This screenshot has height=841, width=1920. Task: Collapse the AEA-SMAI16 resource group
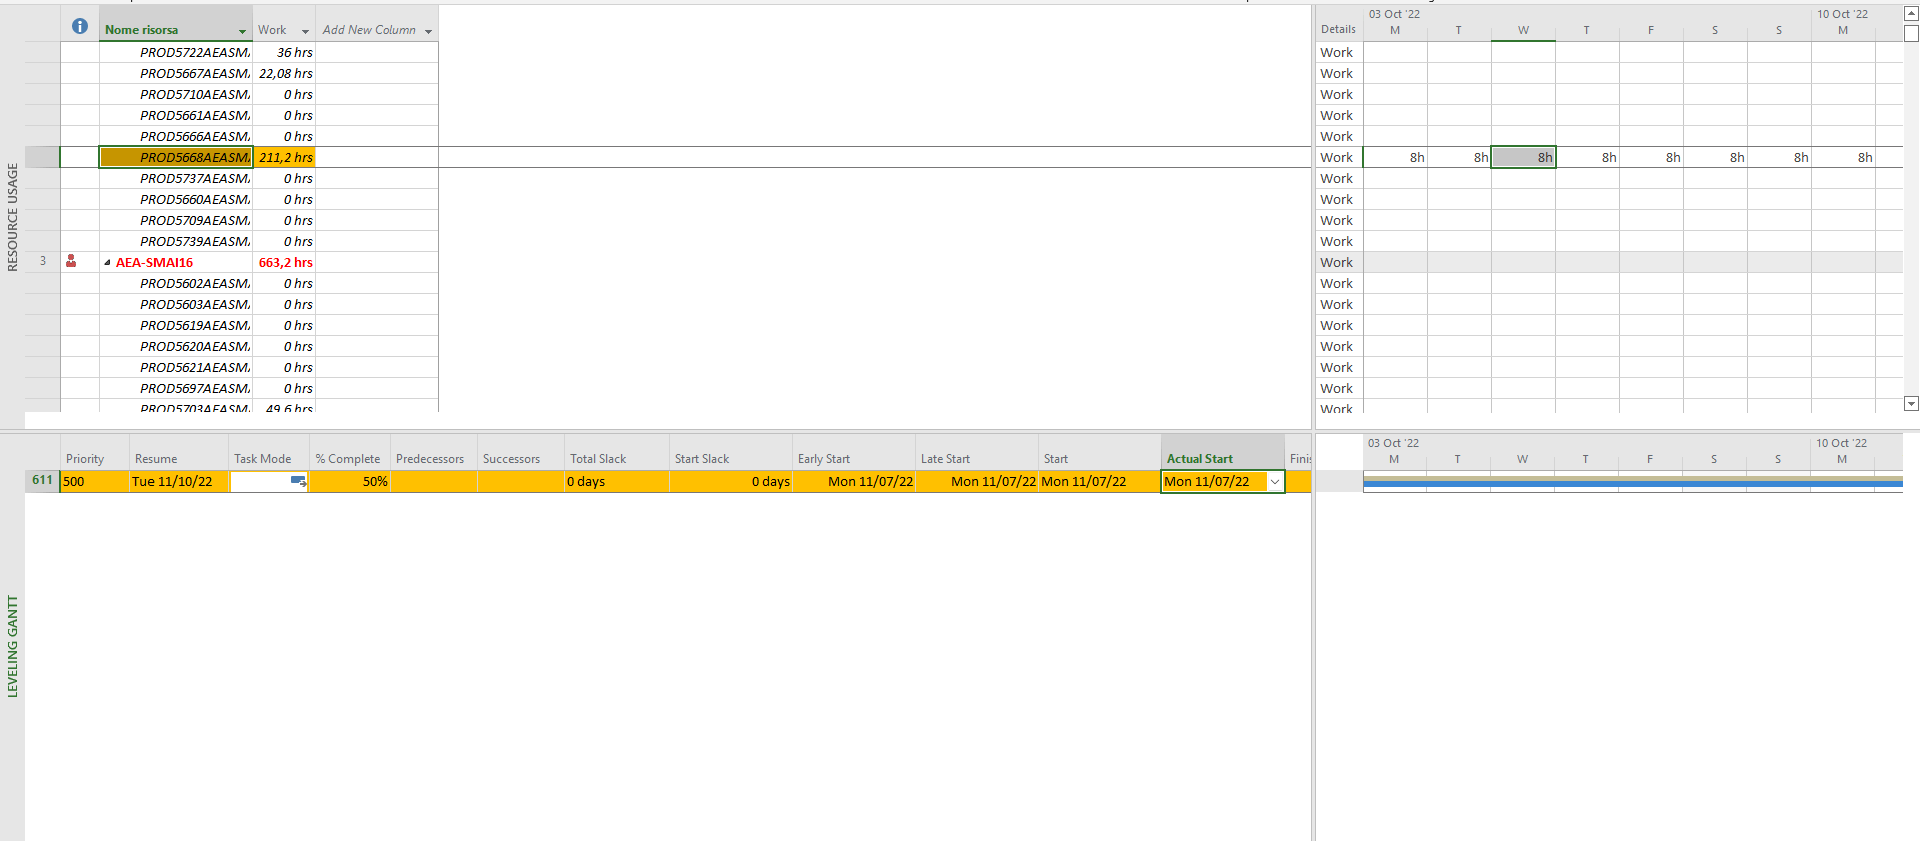click(107, 263)
